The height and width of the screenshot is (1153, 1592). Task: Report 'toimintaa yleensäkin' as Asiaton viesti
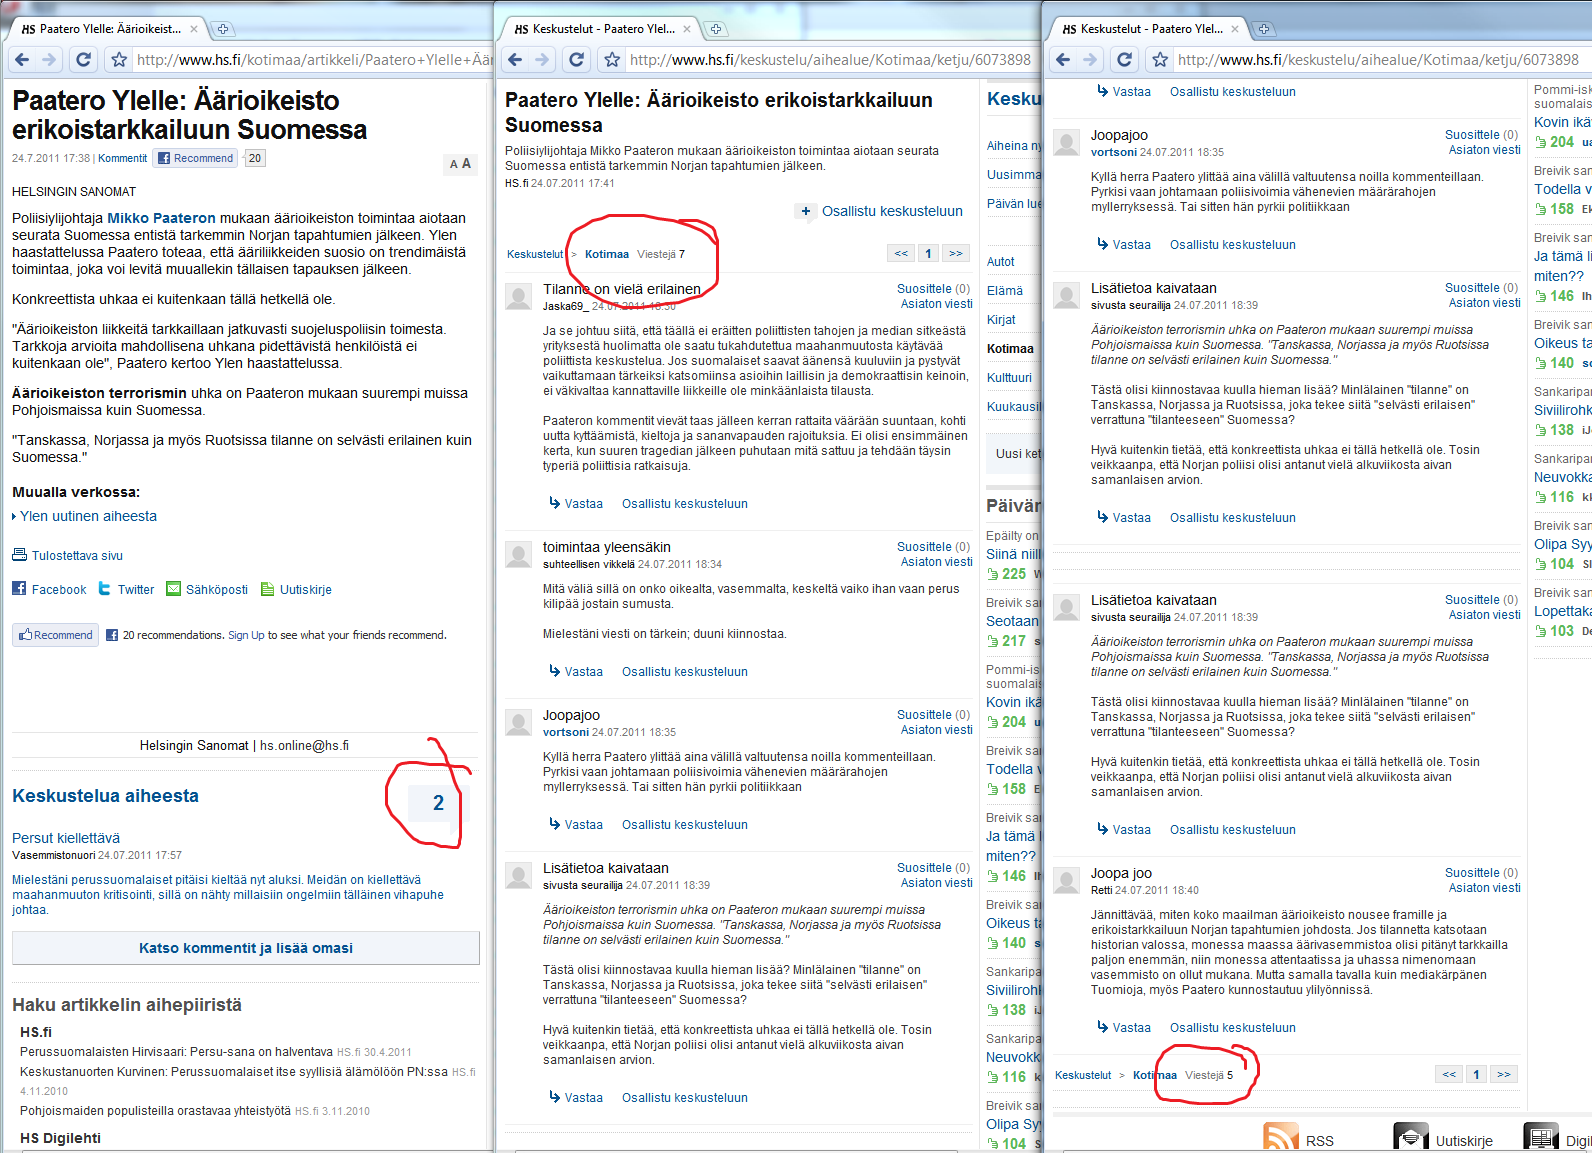coord(936,562)
